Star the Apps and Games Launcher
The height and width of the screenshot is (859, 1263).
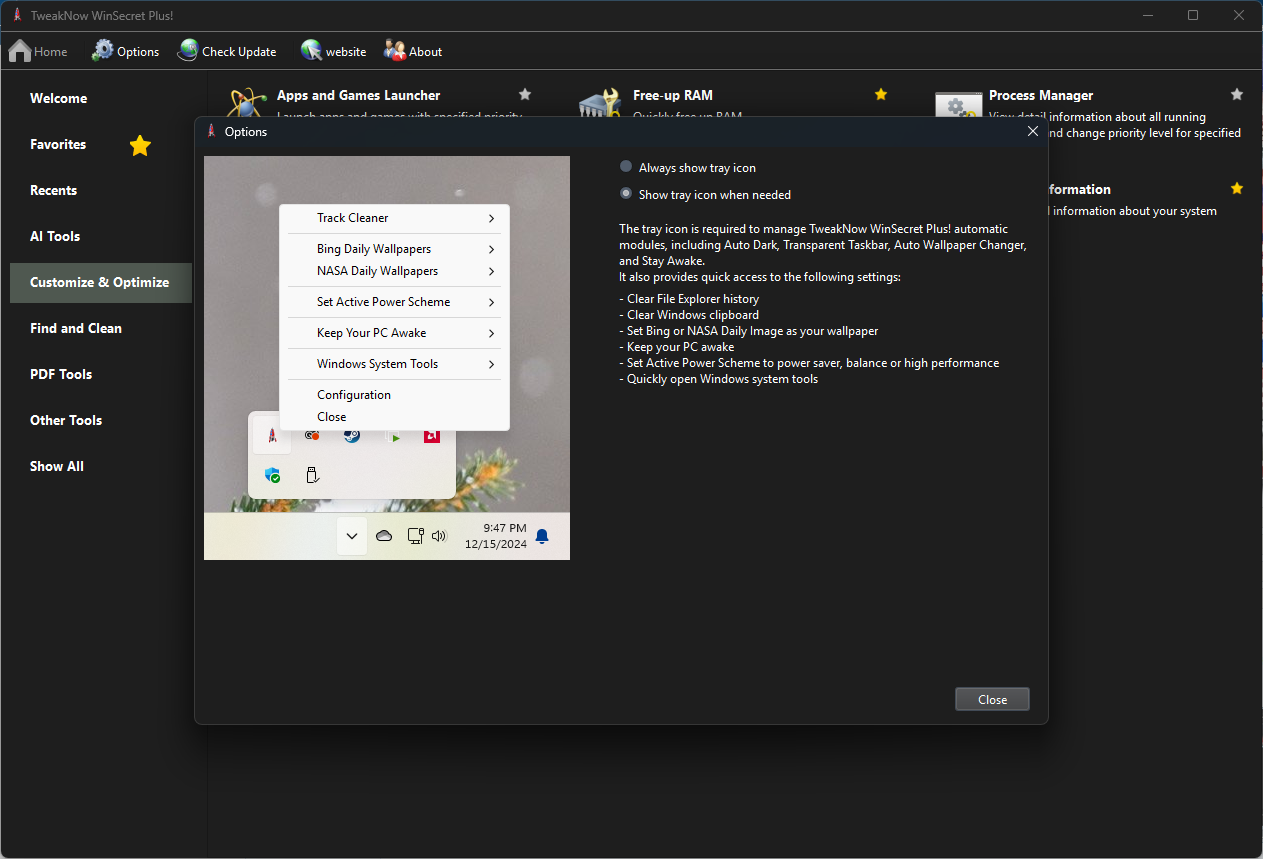click(x=525, y=95)
